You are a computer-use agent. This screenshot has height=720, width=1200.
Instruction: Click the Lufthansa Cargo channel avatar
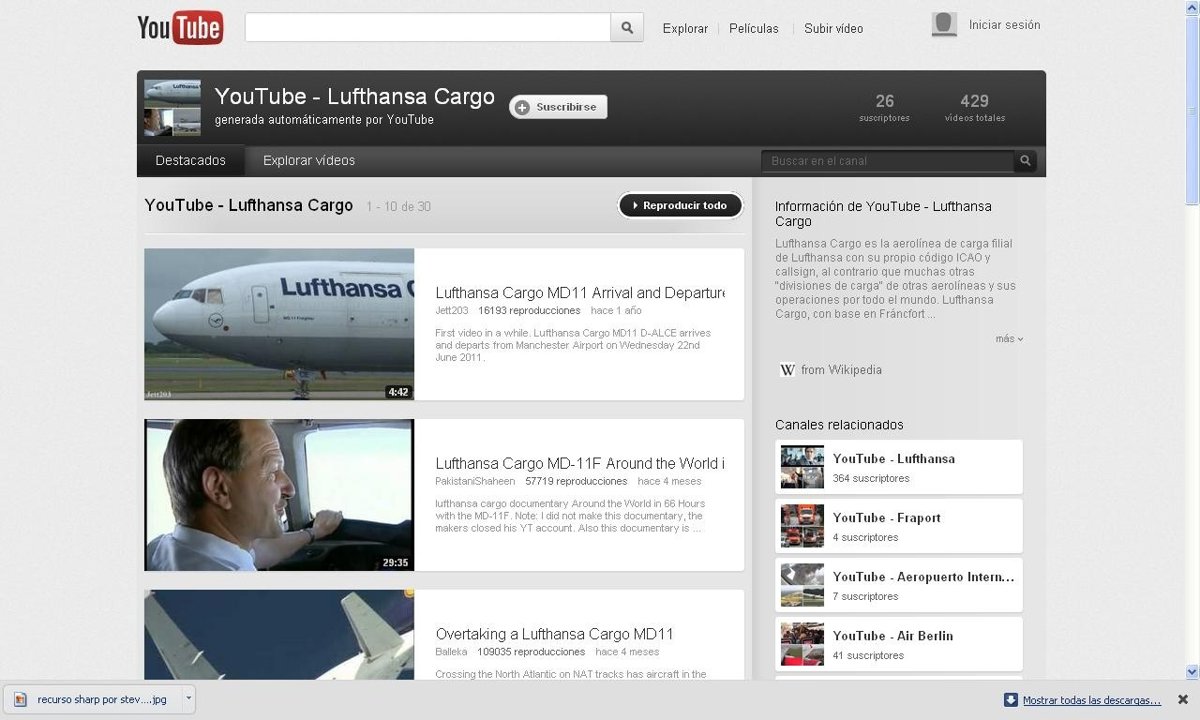coord(172,108)
